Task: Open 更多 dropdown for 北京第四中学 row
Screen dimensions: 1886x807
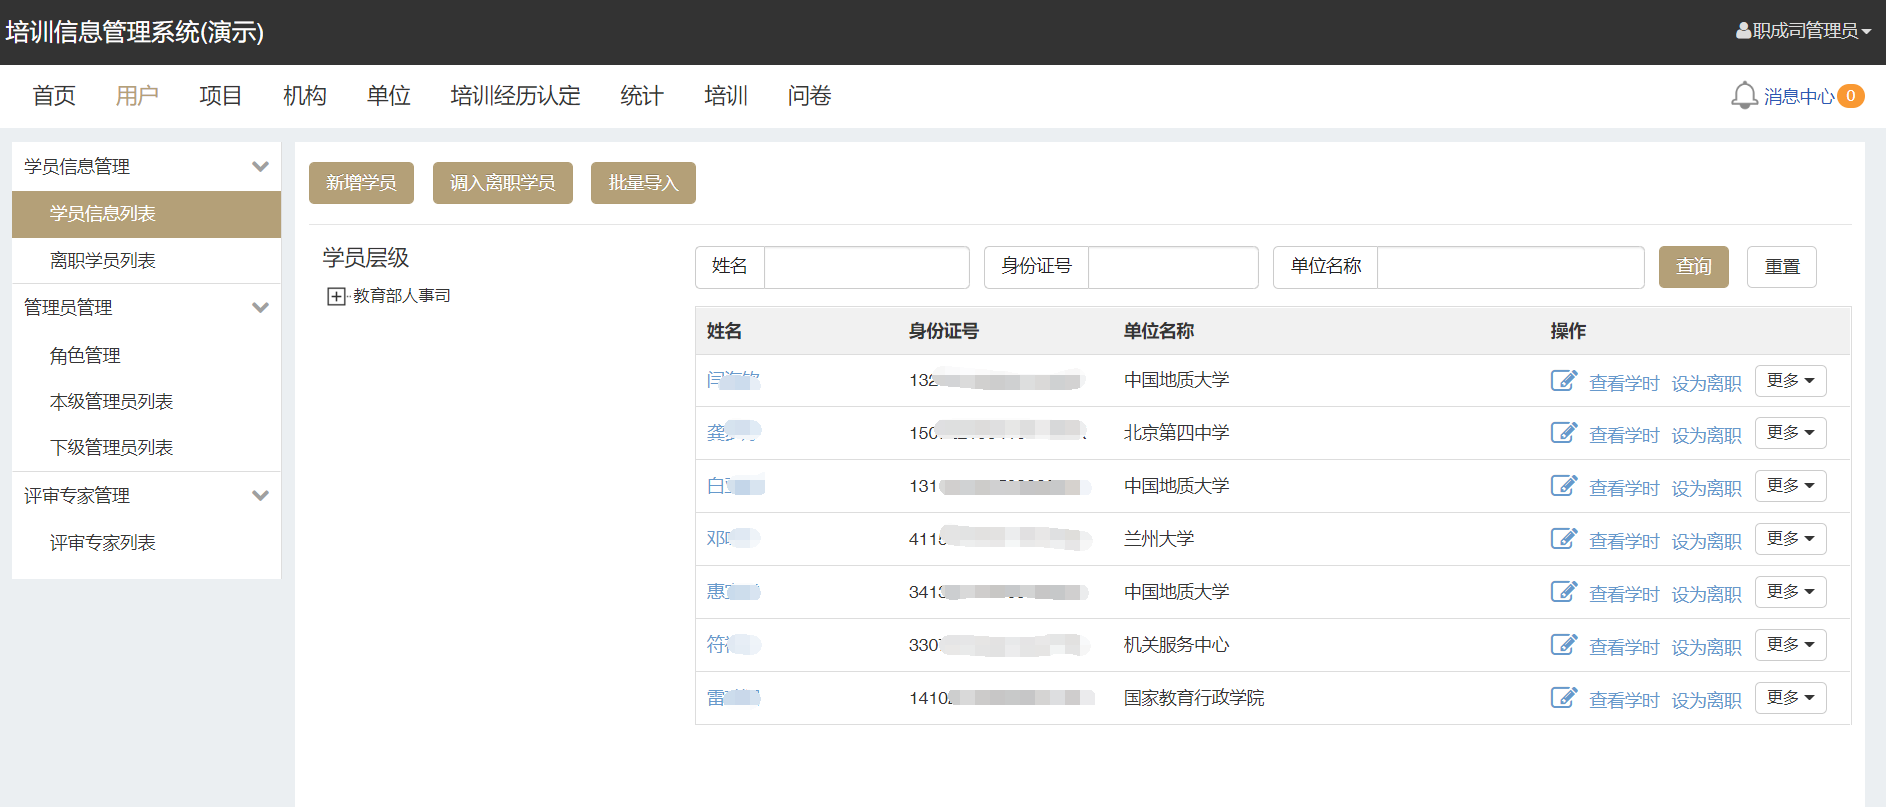Action: [1791, 433]
